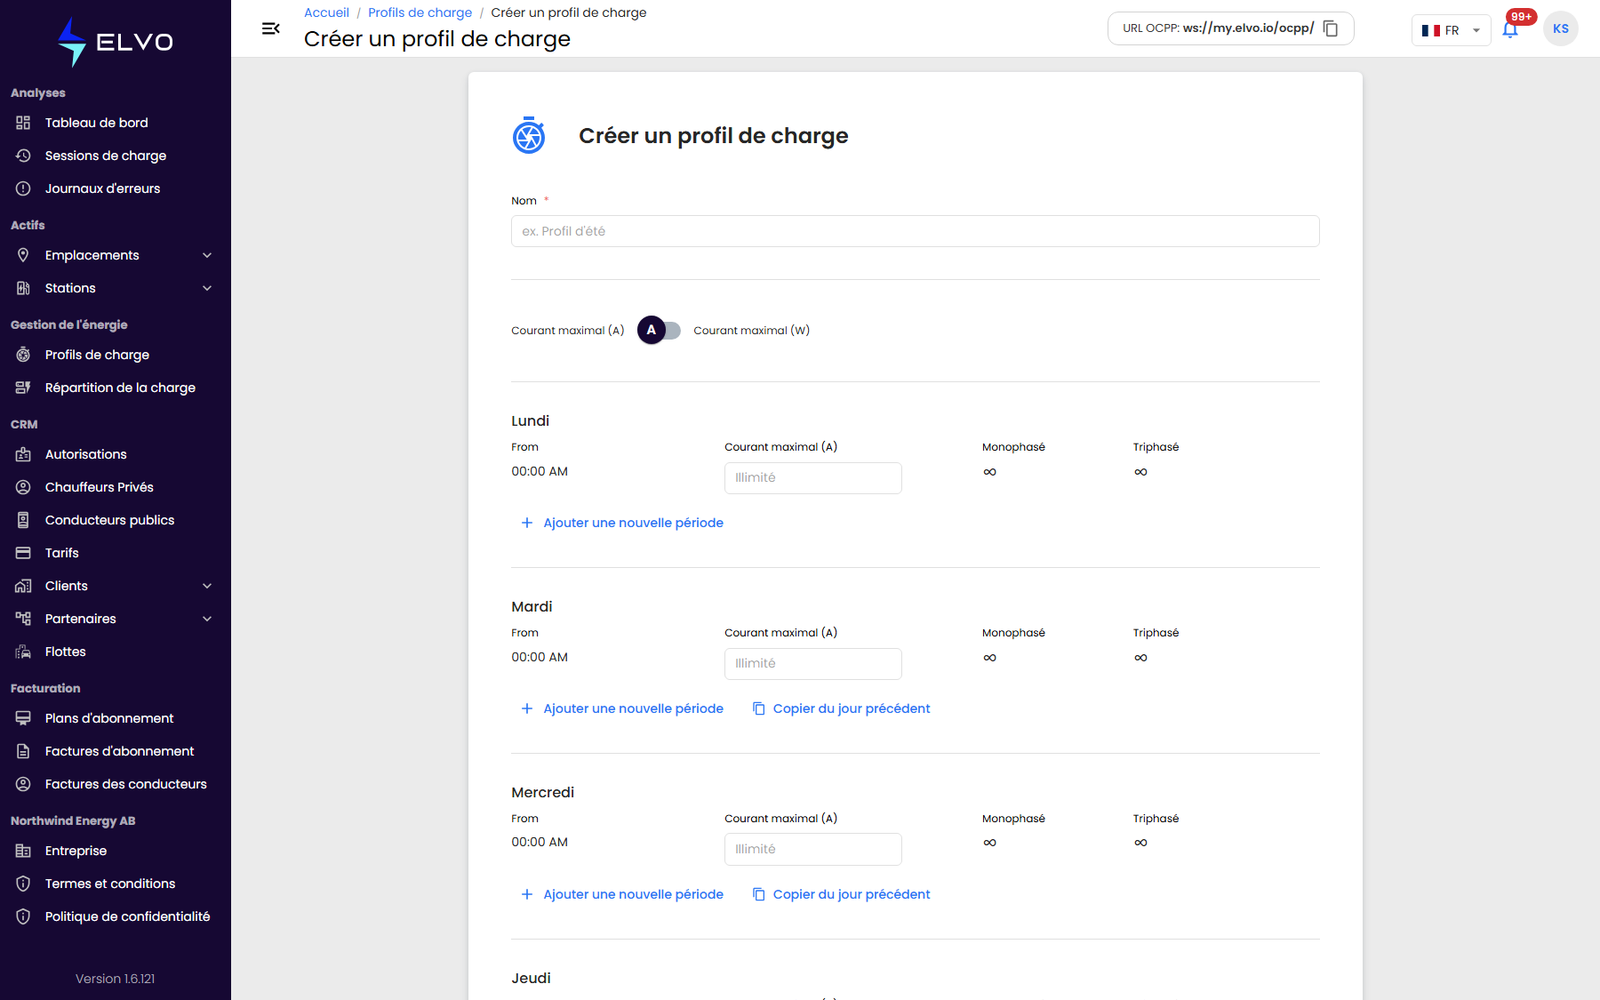Viewport: 1600px width, 1000px height.
Task: Click Répartition de la charge icon
Action: click(23, 388)
